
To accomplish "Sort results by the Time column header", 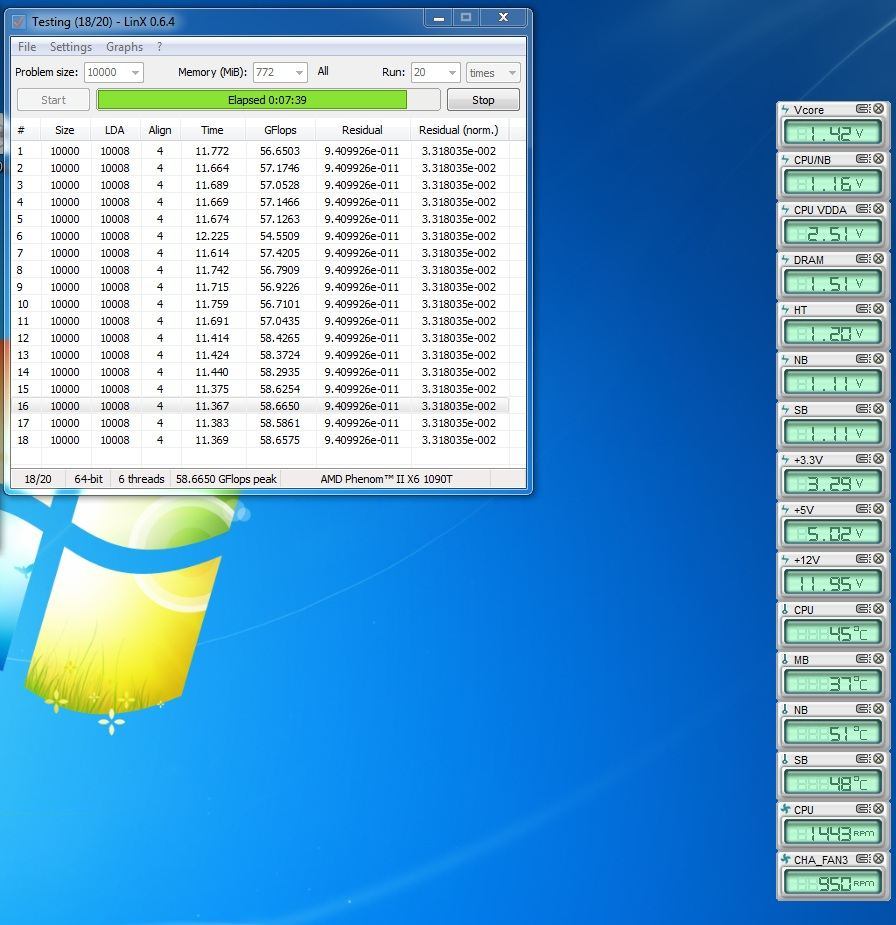I will tap(212, 130).
